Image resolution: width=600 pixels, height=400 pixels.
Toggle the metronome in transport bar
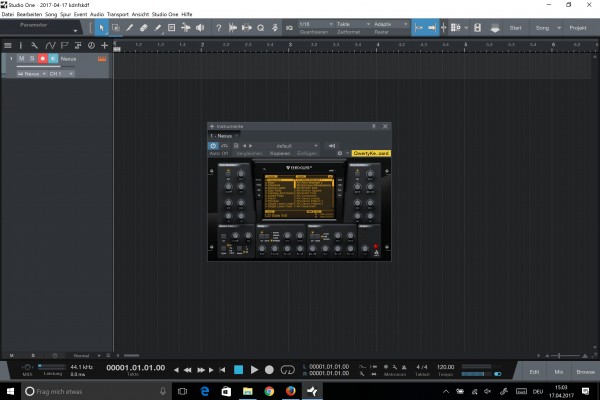point(404,367)
